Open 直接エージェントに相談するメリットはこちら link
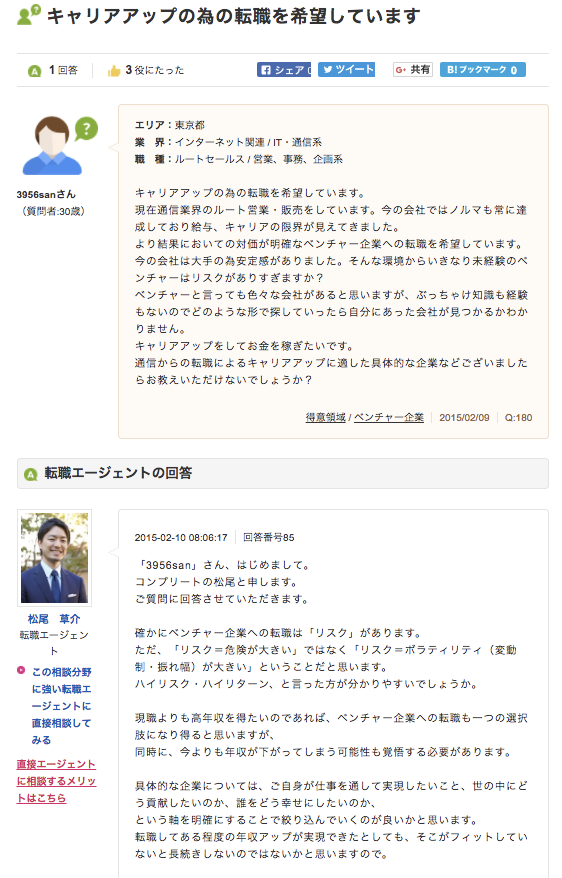 point(56,781)
